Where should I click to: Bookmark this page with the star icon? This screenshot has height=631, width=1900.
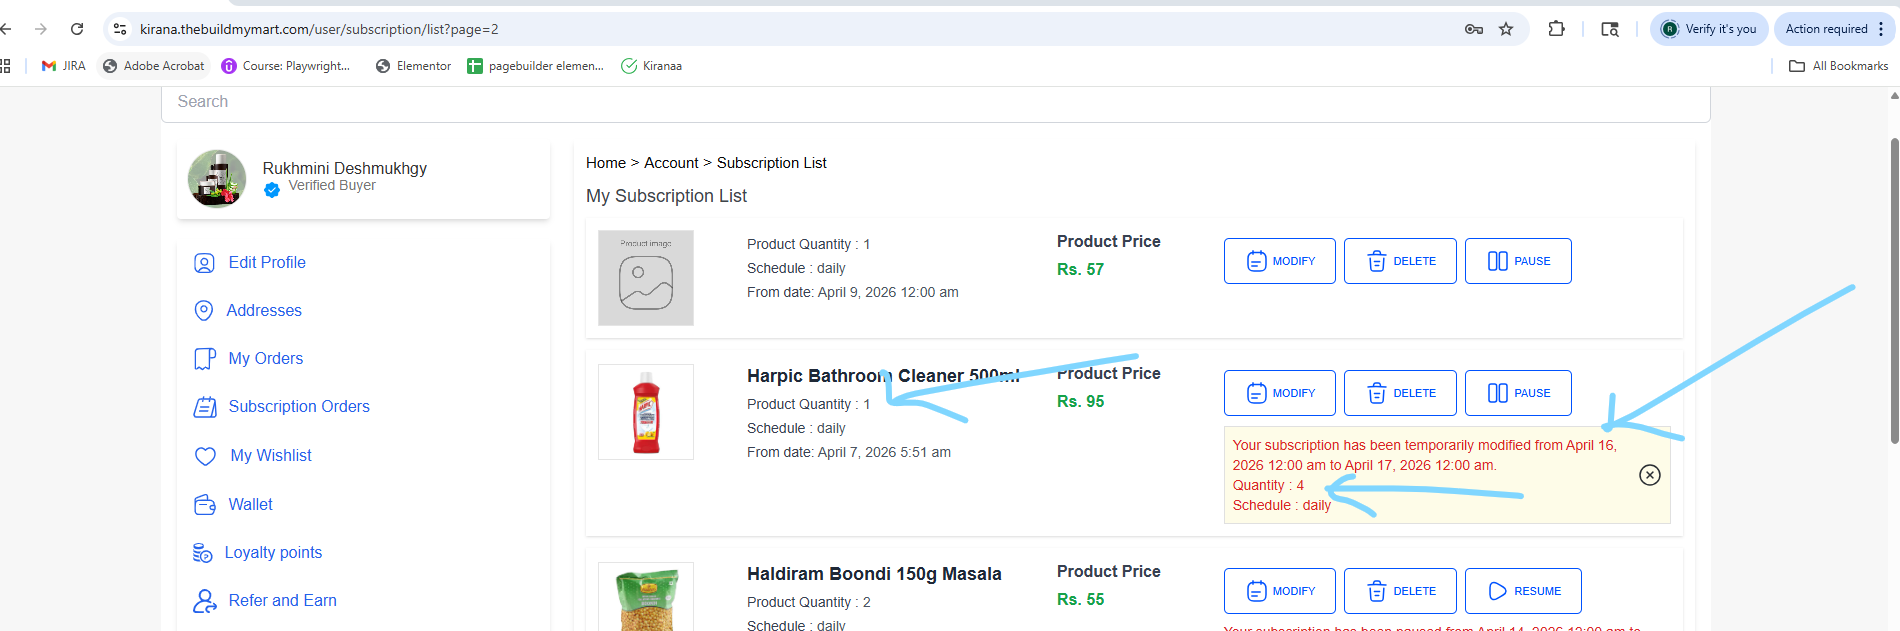pos(1506,29)
